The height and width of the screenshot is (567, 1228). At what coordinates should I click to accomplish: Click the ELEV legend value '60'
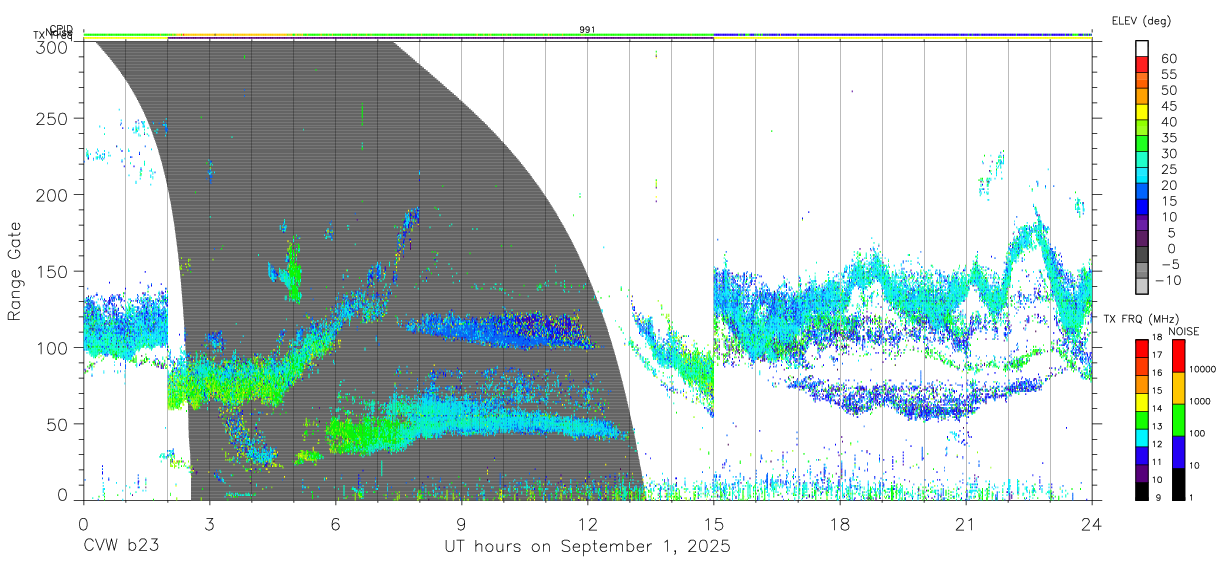(x=1168, y=59)
